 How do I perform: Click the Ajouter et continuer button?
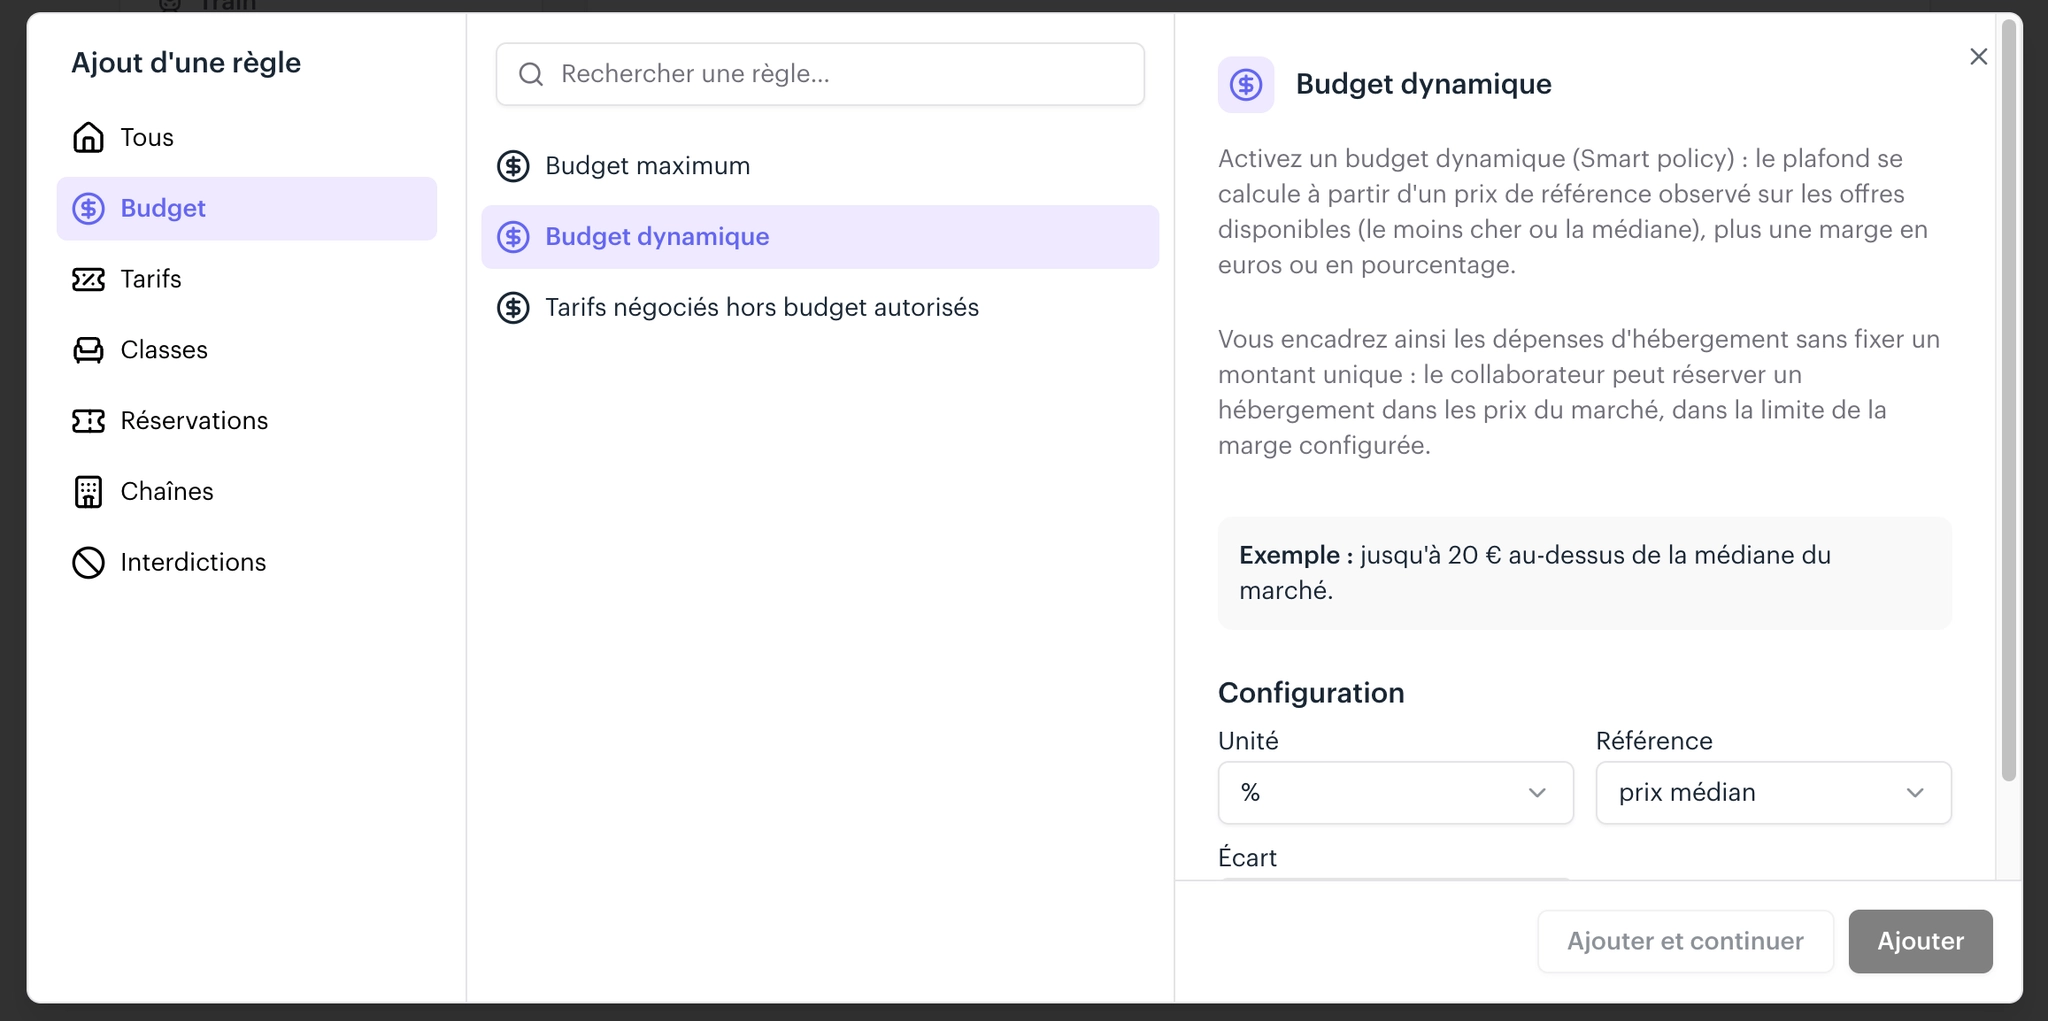point(1685,941)
